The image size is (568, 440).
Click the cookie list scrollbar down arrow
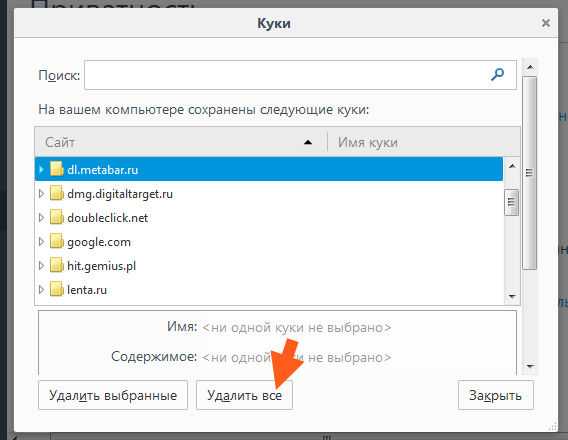pos(512,297)
